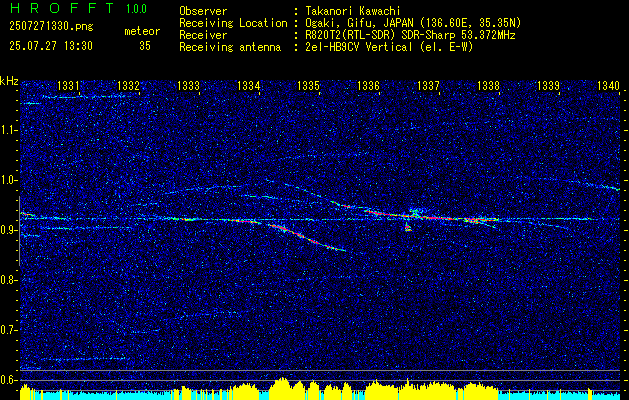
Task: Click the 1337 time marker
Action: click(428, 85)
